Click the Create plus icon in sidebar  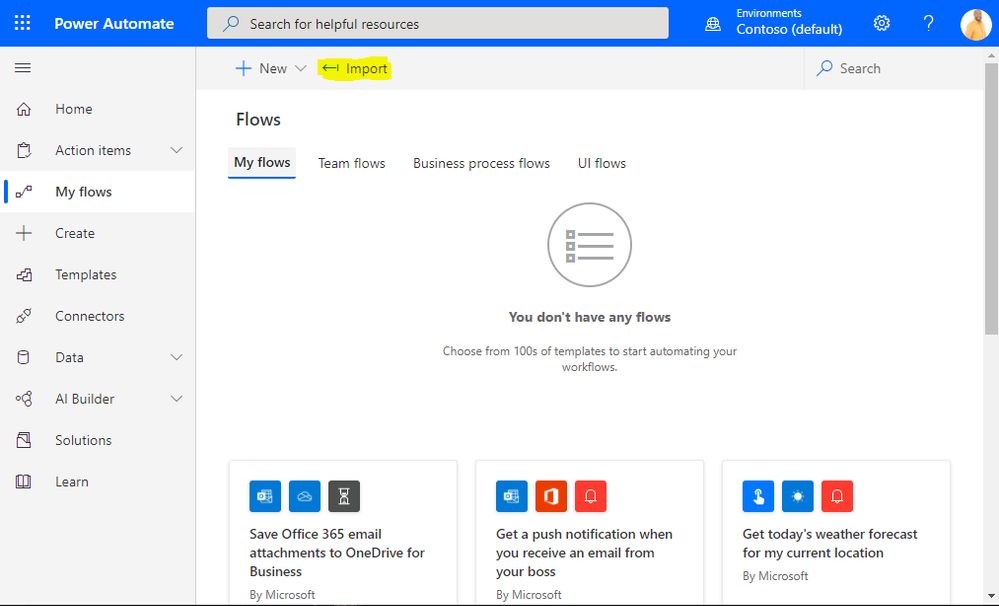(x=24, y=233)
